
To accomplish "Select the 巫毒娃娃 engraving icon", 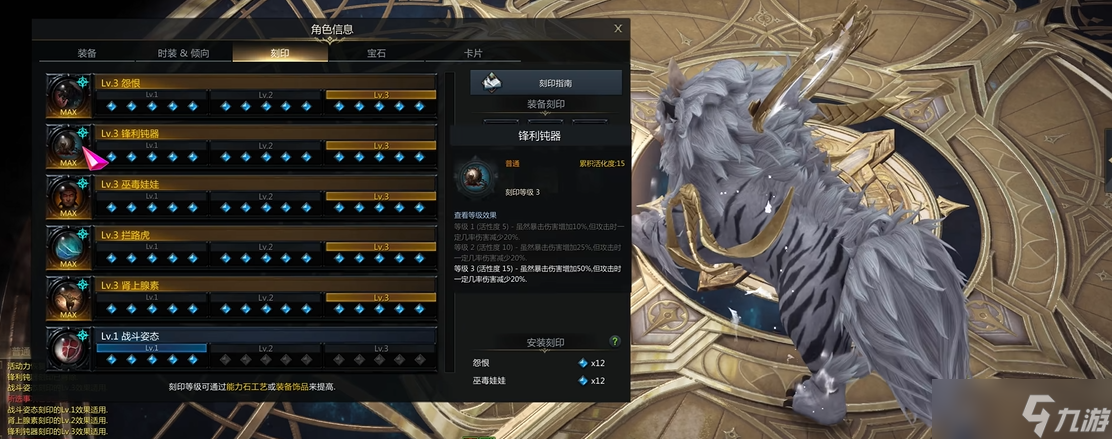I will [68, 196].
